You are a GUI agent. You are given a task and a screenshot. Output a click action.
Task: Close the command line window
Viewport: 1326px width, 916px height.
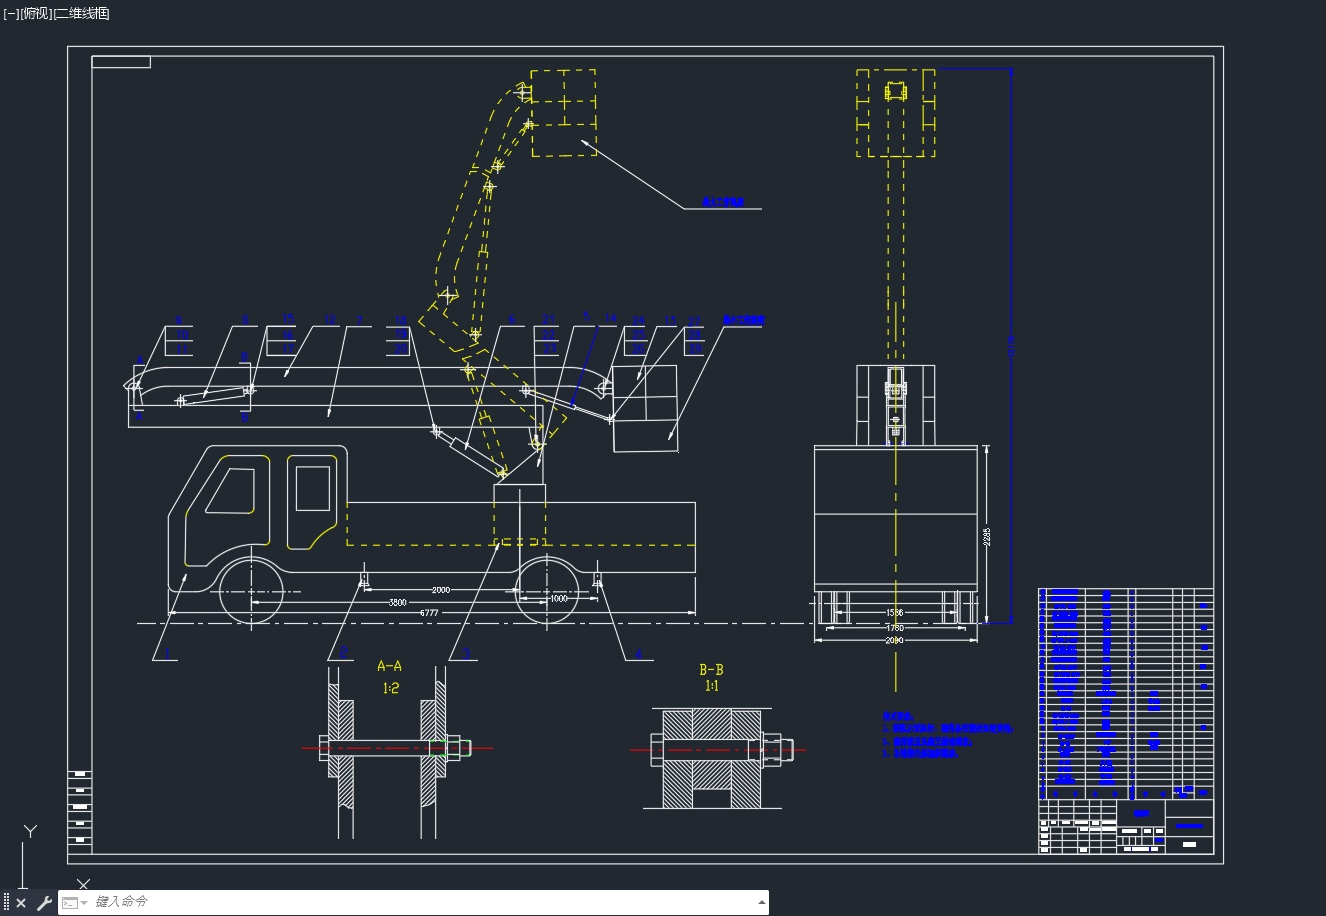click(x=21, y=903)
